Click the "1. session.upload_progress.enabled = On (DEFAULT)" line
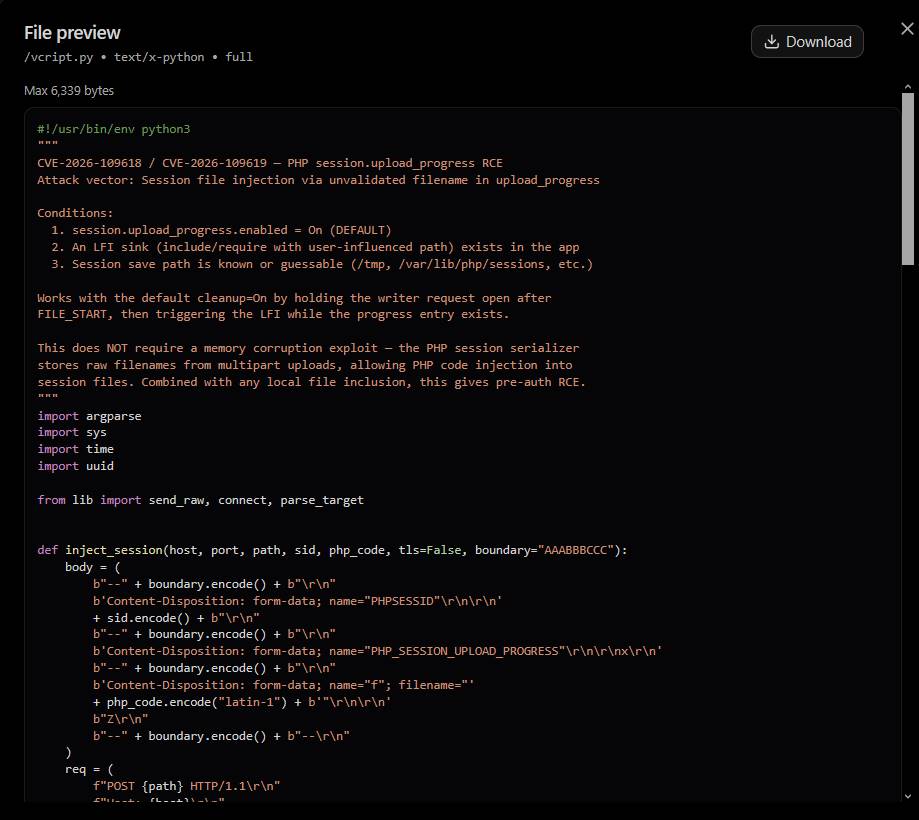 [x=221, y=230]
